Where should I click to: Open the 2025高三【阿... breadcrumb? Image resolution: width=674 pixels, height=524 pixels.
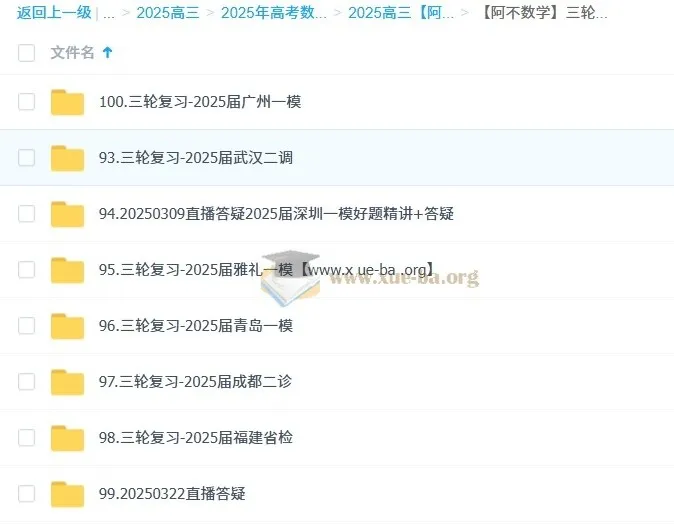point(401,13)
